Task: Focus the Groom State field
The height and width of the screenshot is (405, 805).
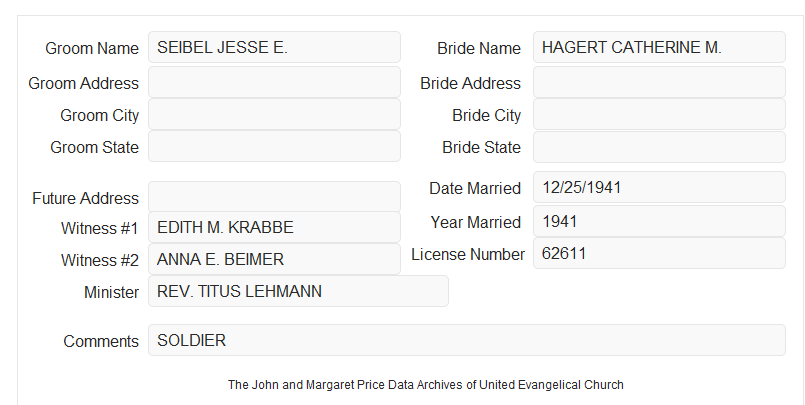Action: coord(274,146)
